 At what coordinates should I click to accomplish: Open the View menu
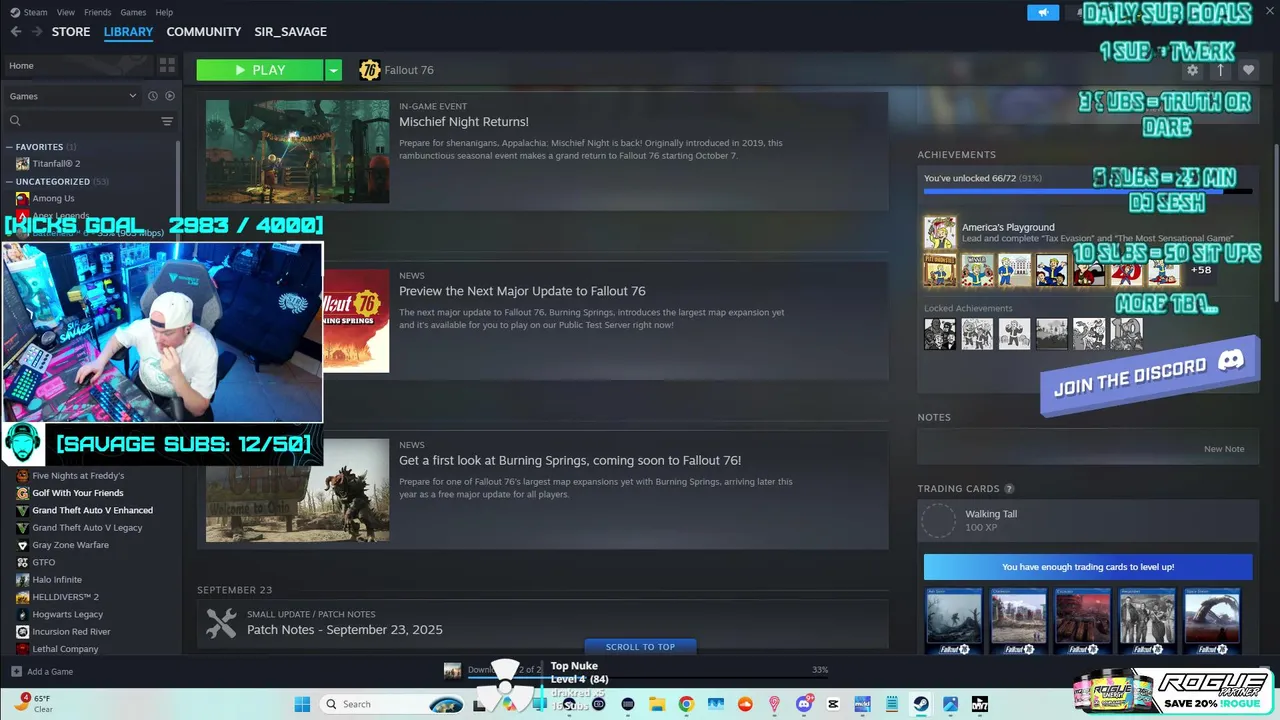coord(66,12)
